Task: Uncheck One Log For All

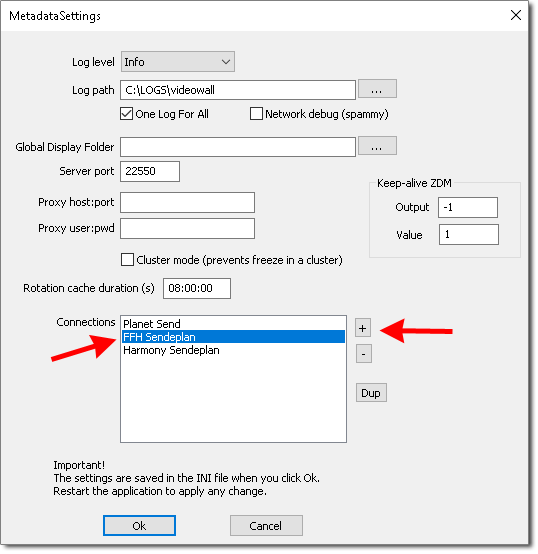Action: tap(126, 114)
